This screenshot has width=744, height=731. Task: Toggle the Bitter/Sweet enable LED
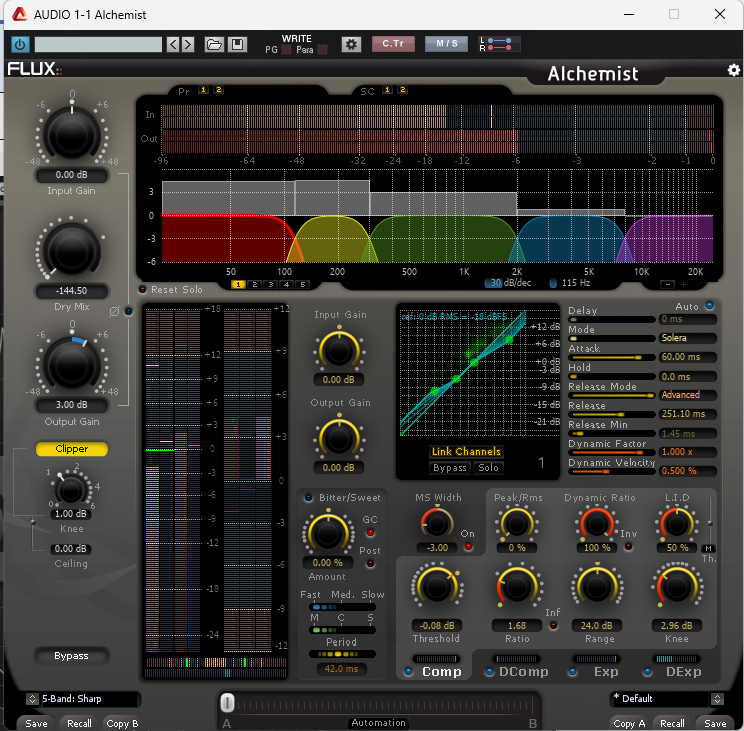[308, 497]
